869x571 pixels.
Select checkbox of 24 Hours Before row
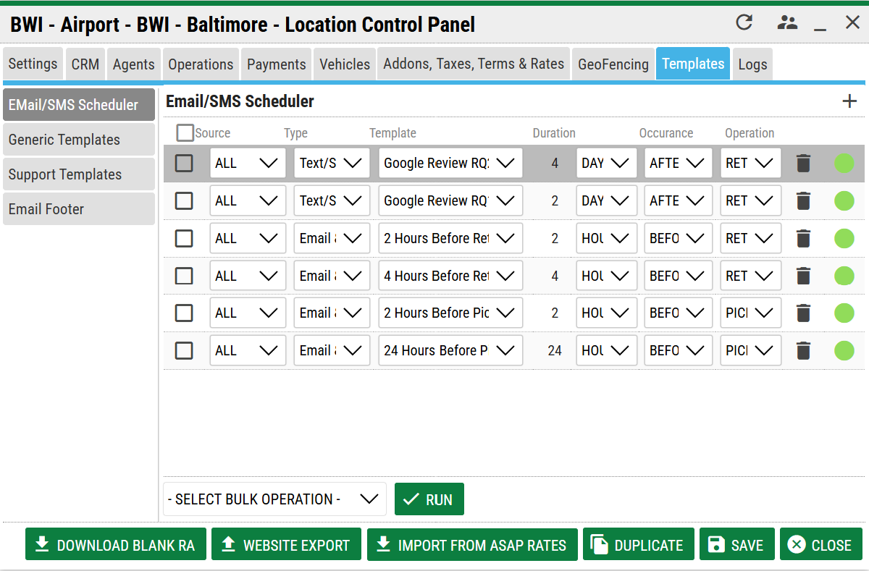pos(184,351)
